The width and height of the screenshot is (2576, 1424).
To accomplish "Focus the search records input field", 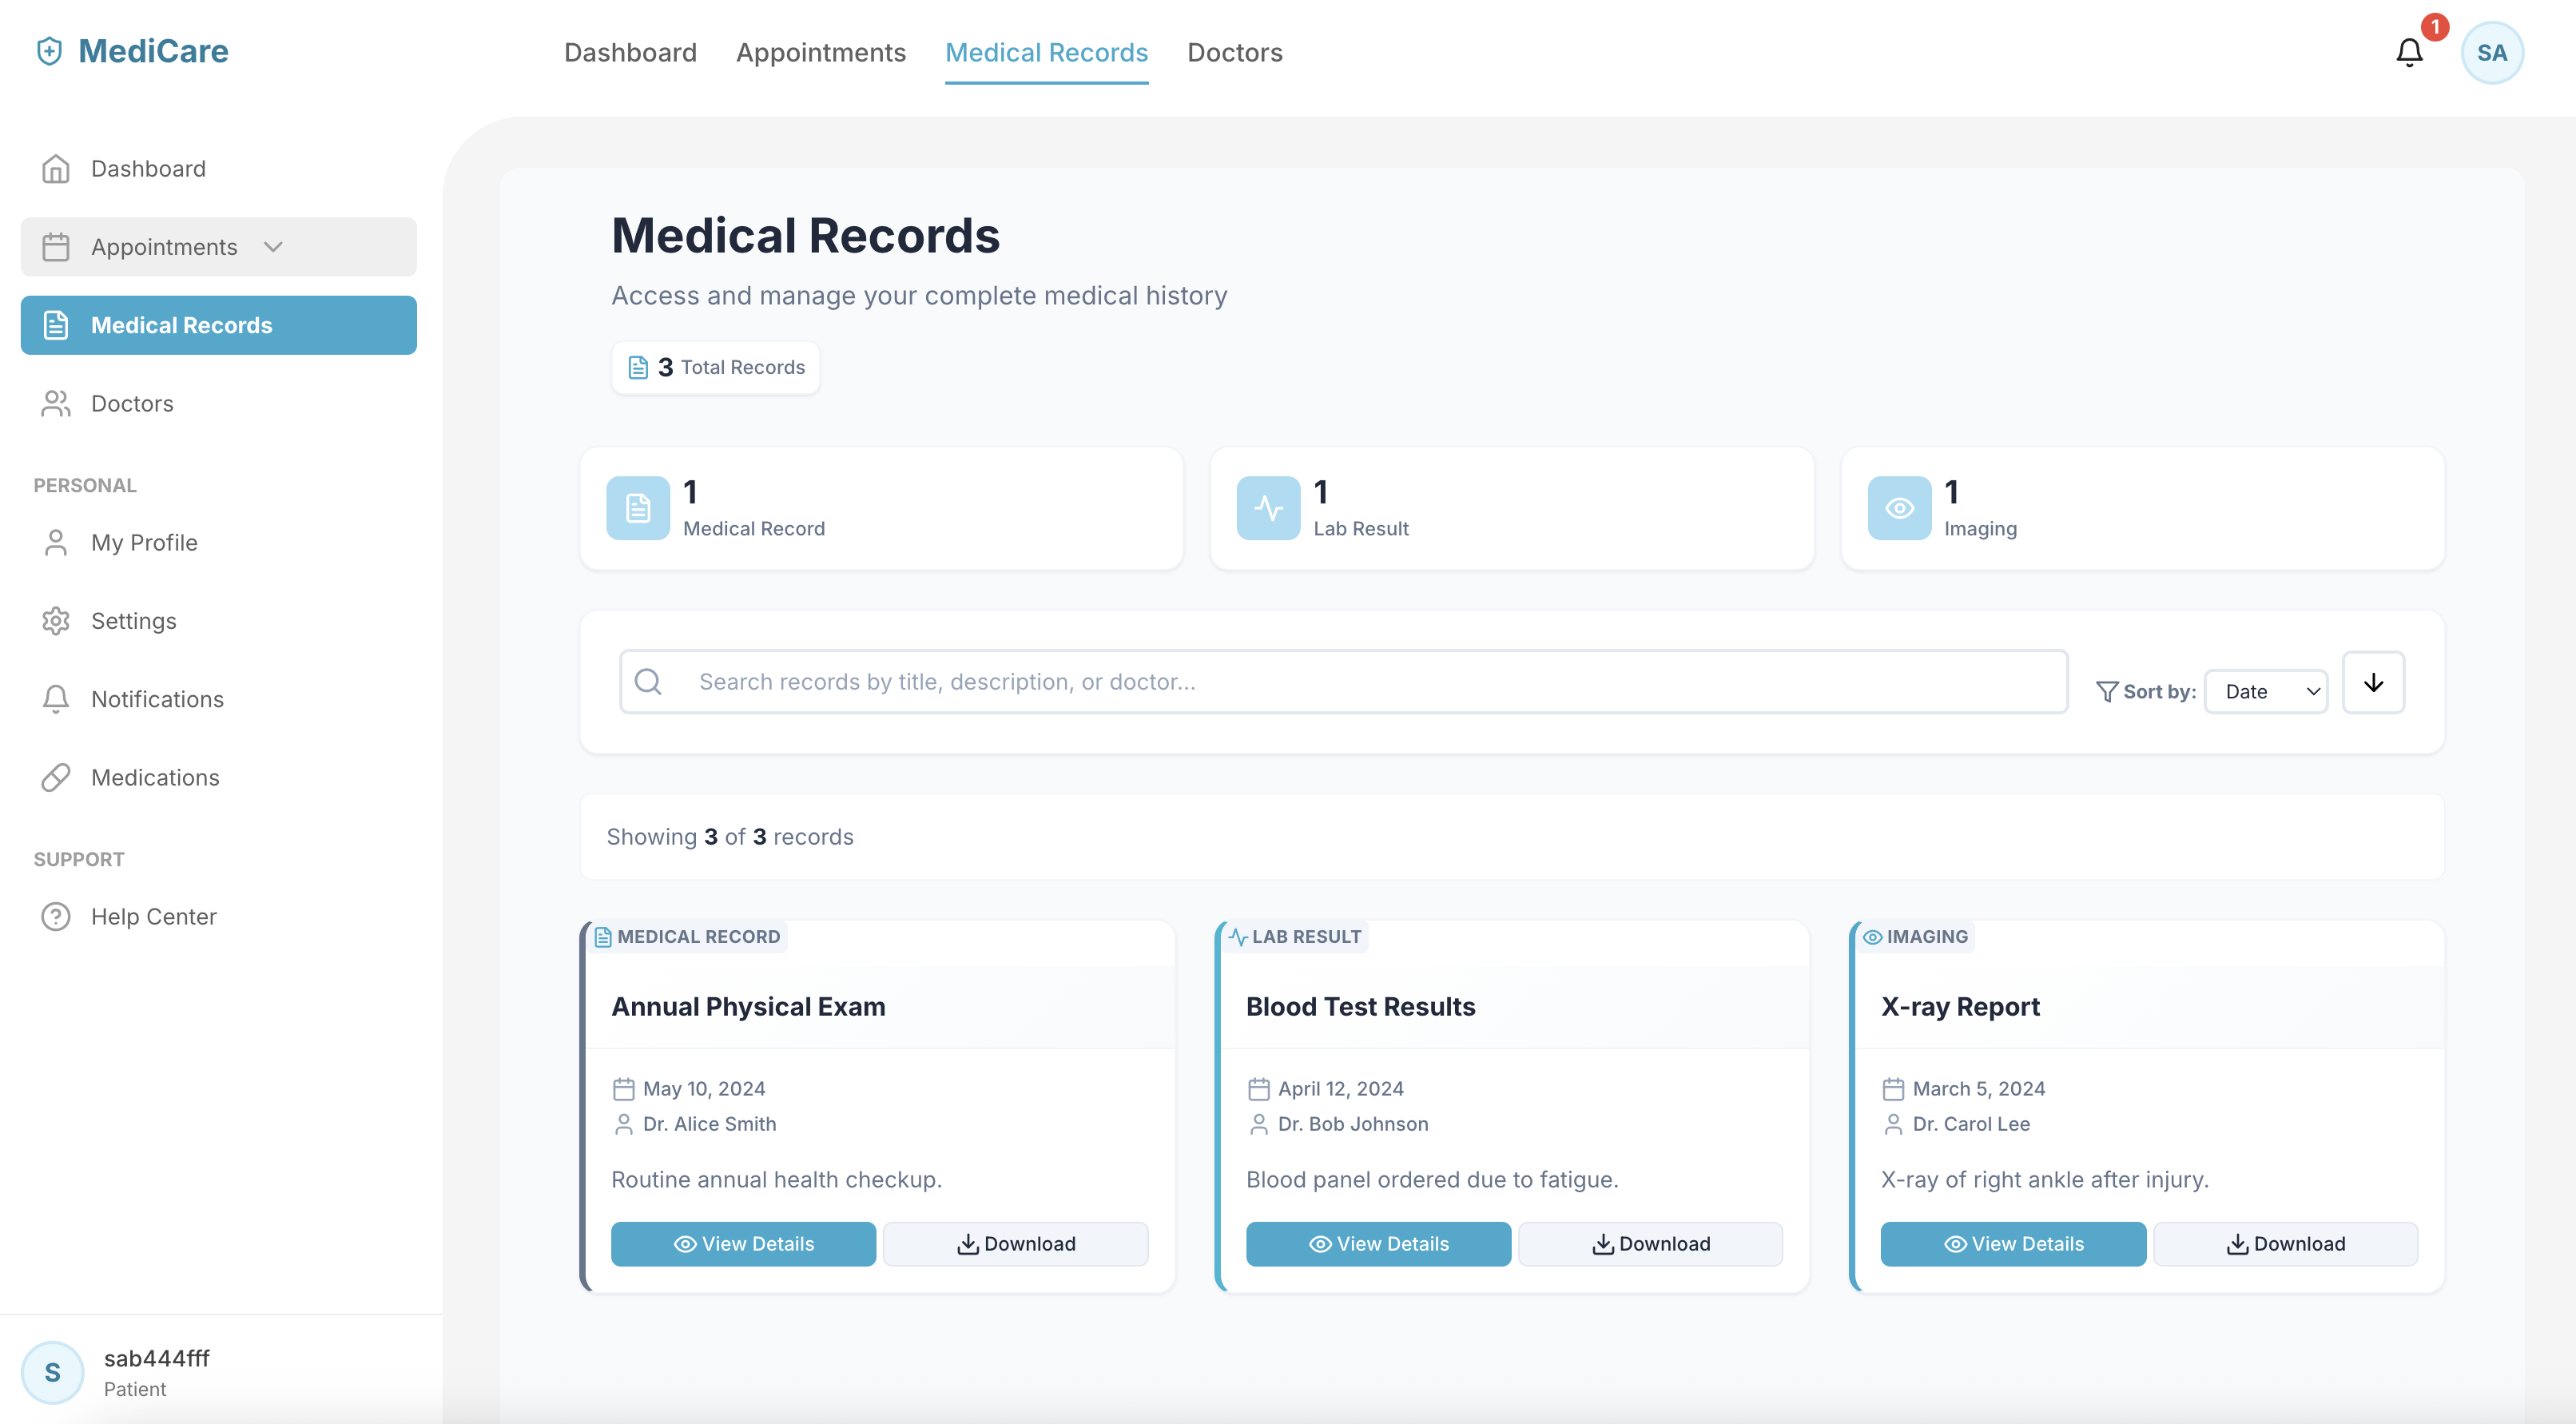I will point(1342,681).
